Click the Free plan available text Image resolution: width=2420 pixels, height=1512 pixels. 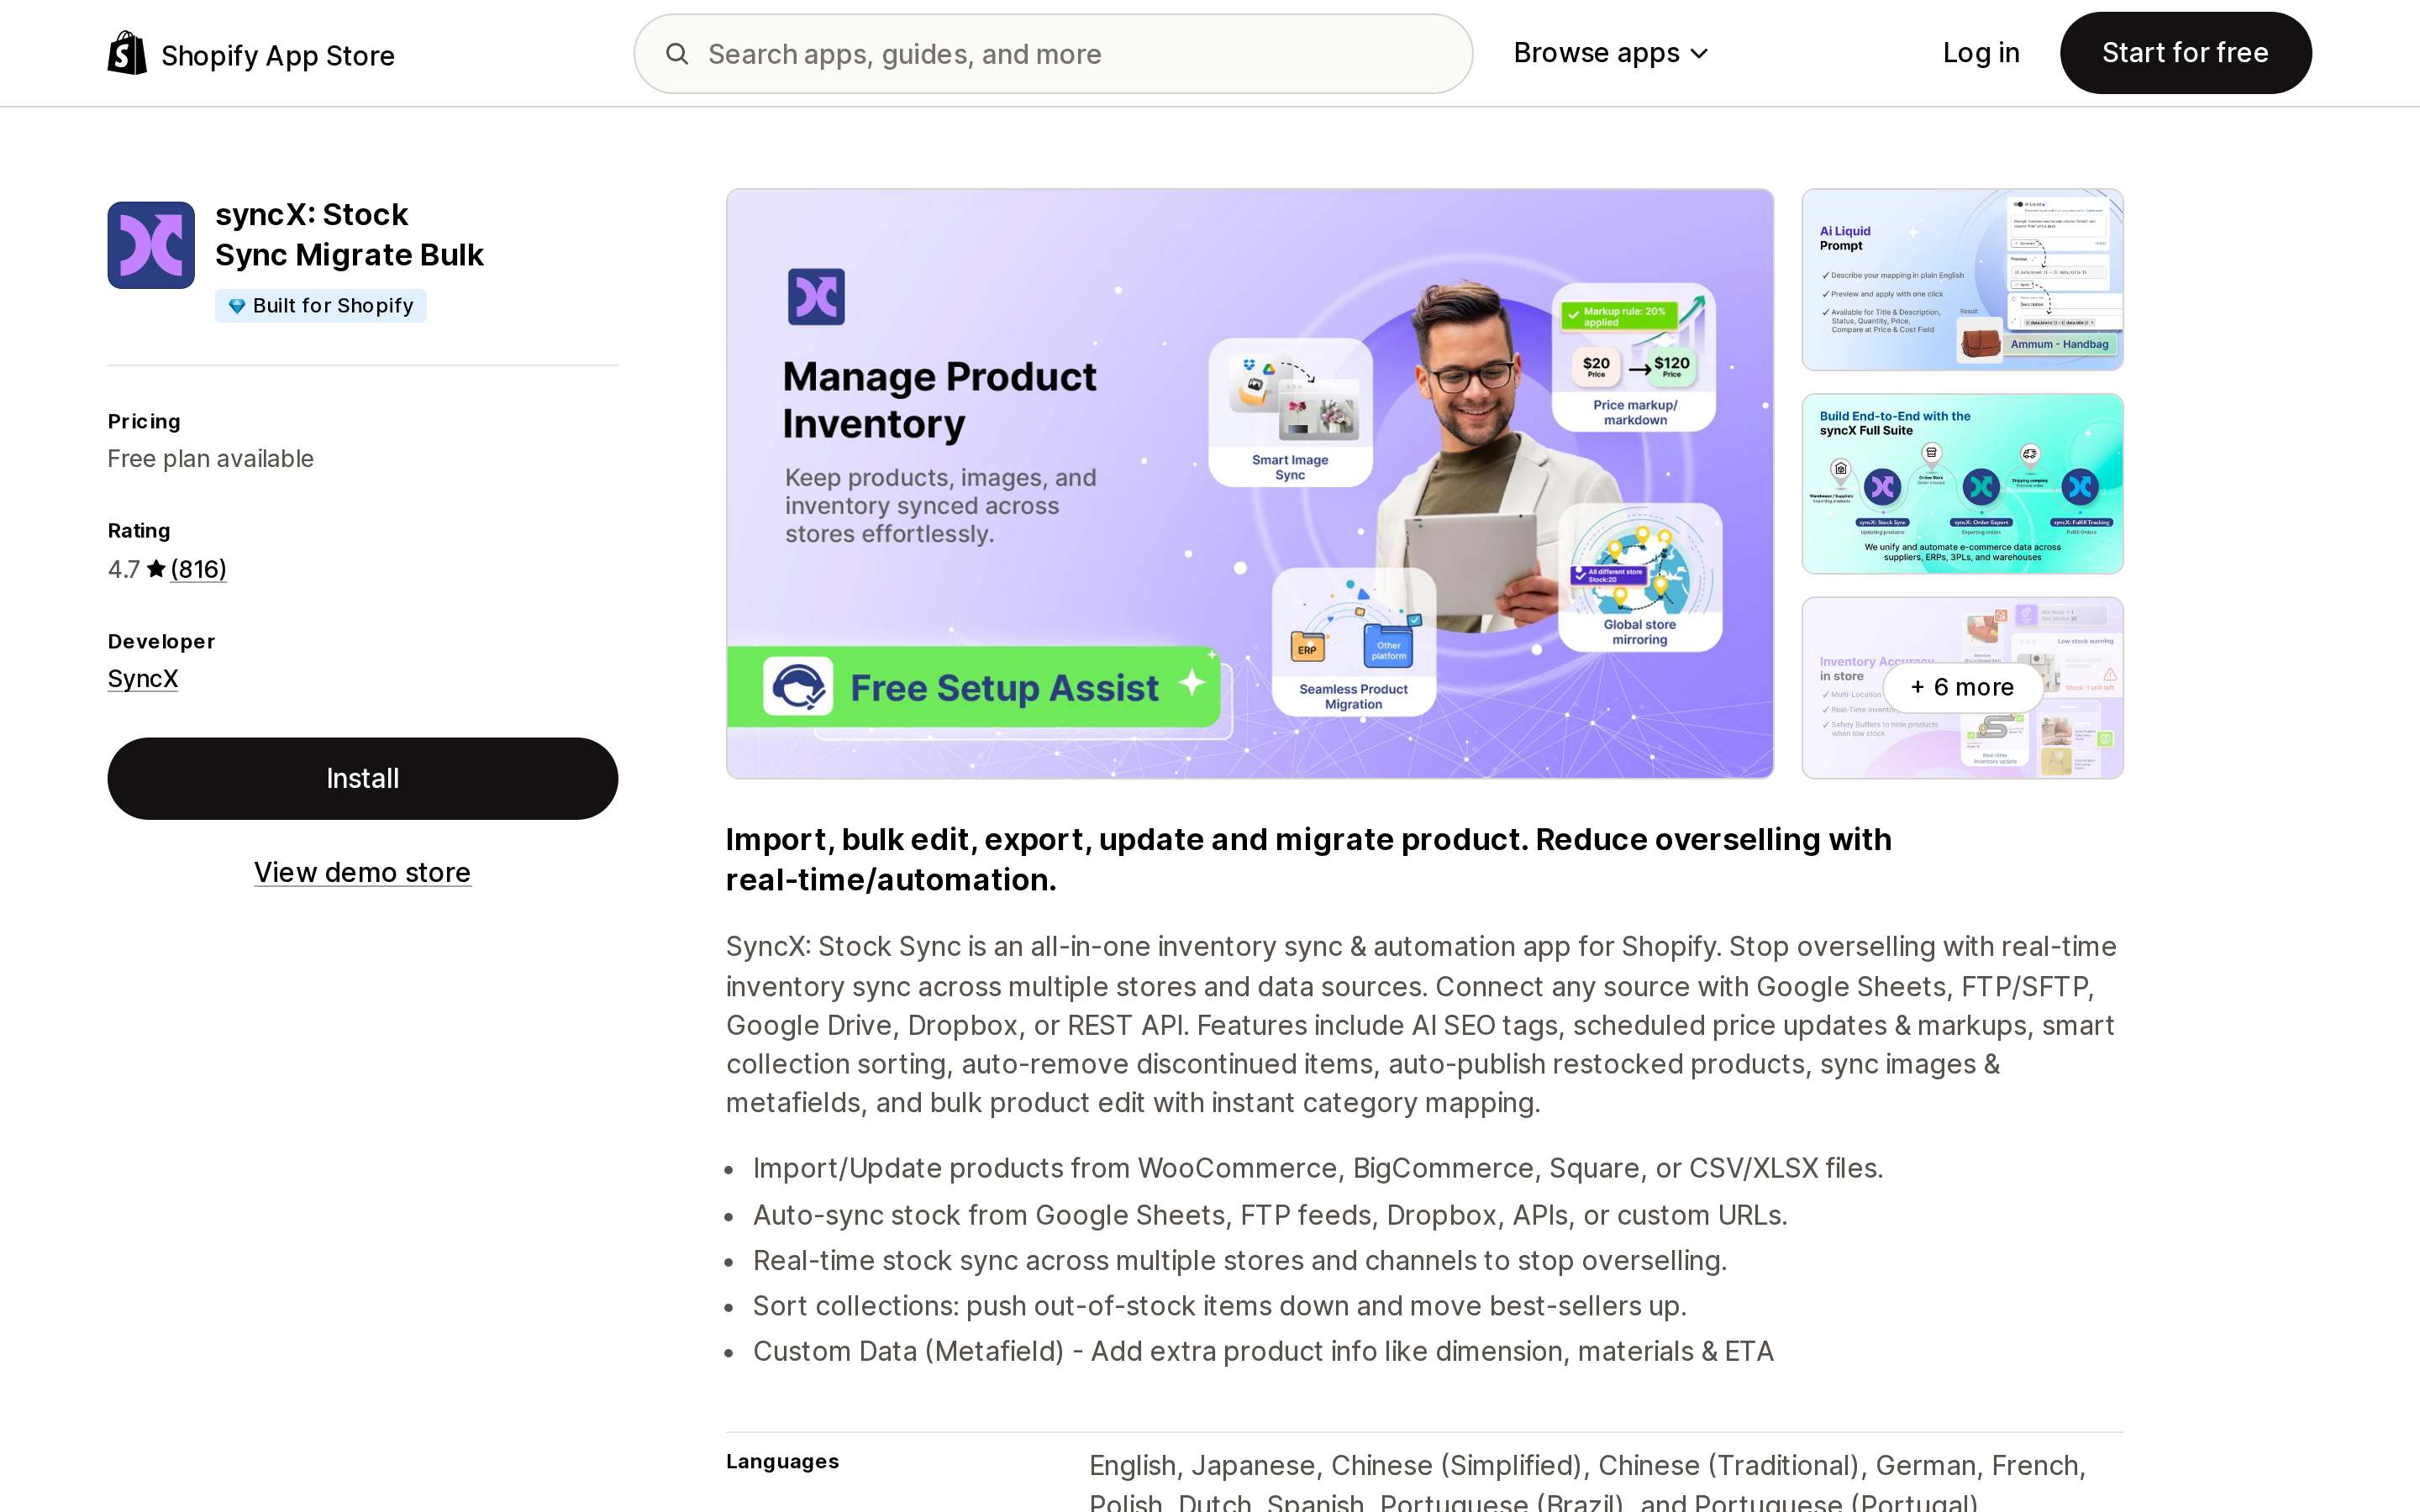tap(211, 459)
